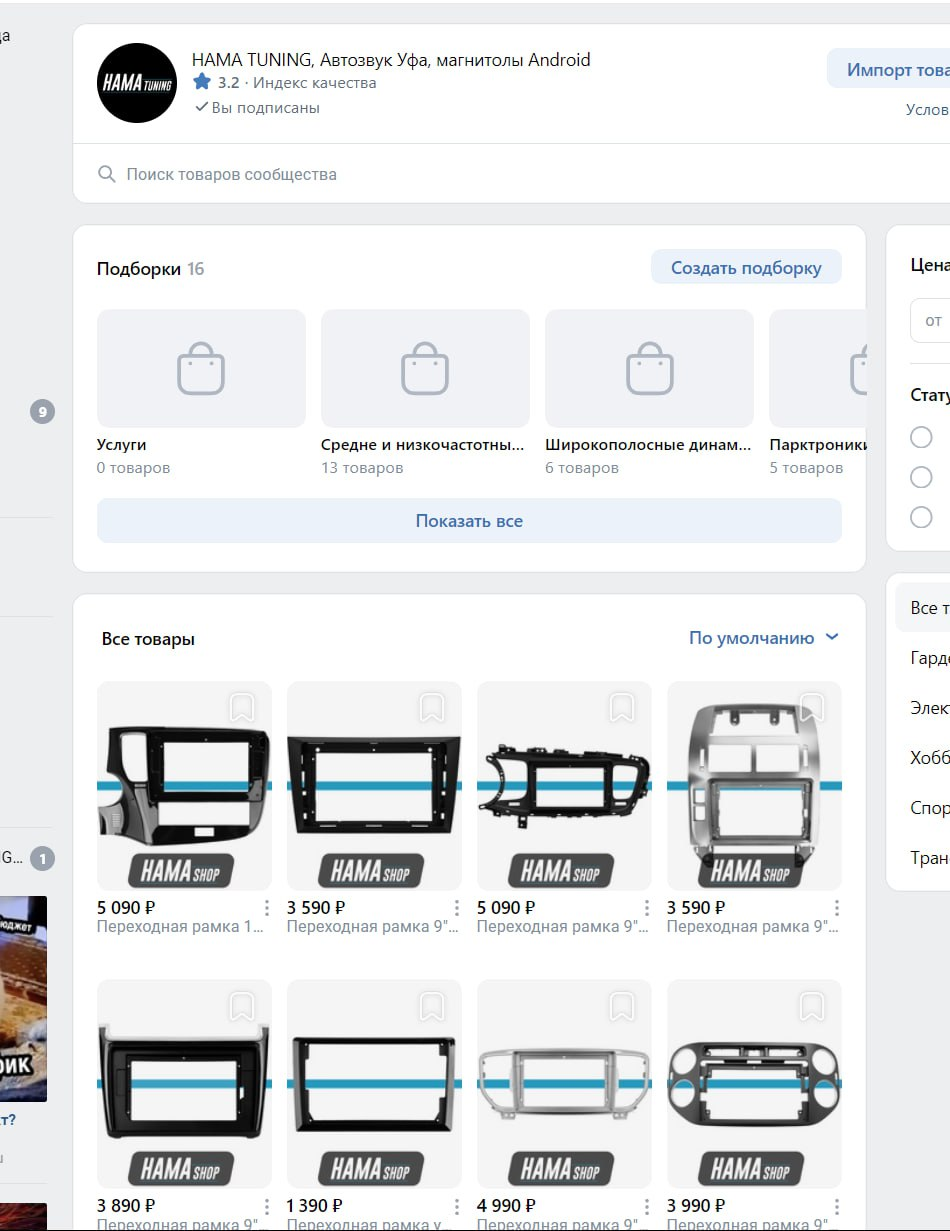Open three-dot menu for 3 990 ₽ product

[x=837, y=1206]
